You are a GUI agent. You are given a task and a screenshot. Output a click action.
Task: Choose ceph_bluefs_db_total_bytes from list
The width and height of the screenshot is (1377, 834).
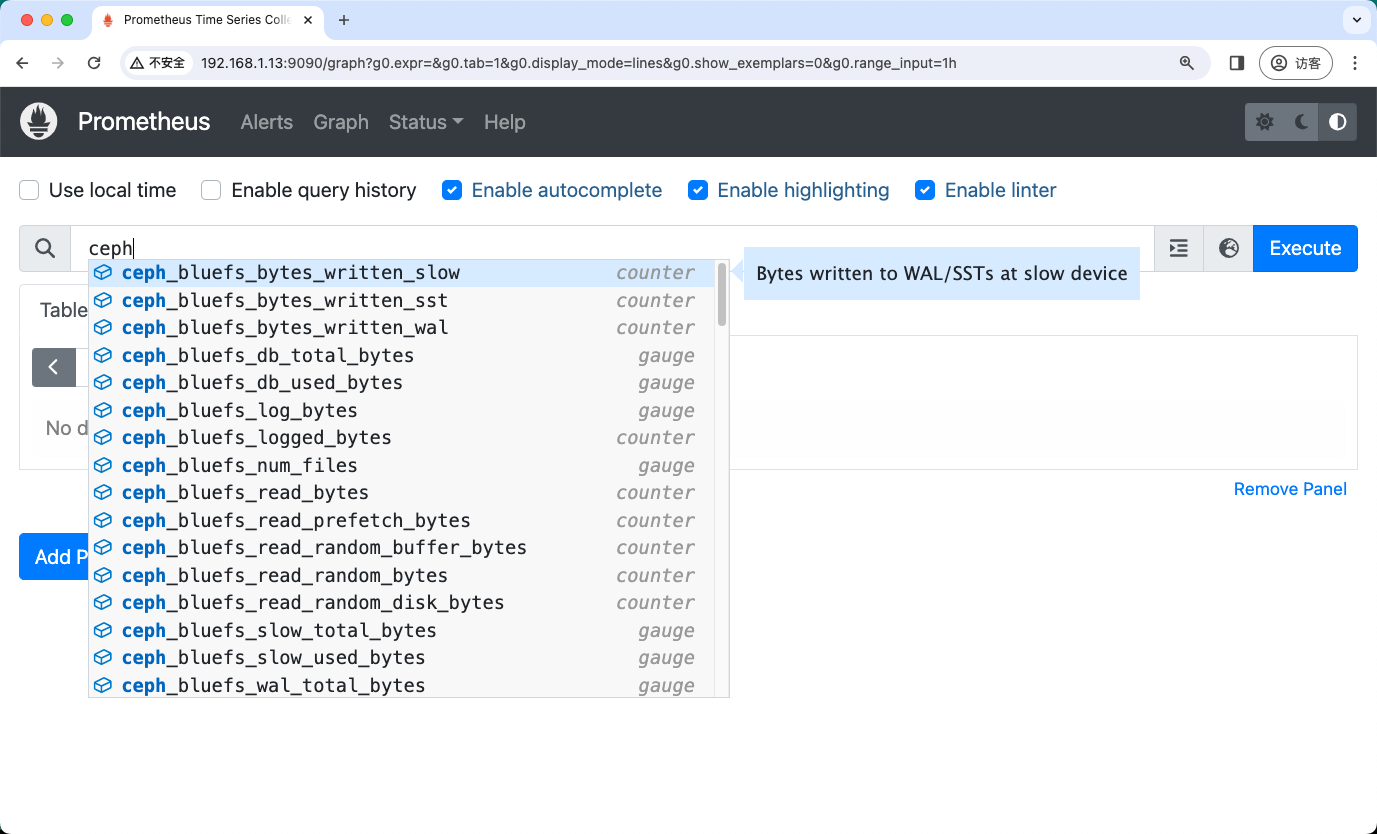point(402,356)
